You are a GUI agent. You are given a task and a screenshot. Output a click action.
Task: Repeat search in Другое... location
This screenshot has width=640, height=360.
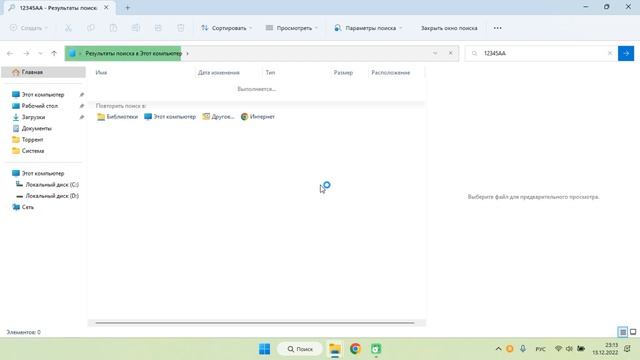(x=218, y=117)
